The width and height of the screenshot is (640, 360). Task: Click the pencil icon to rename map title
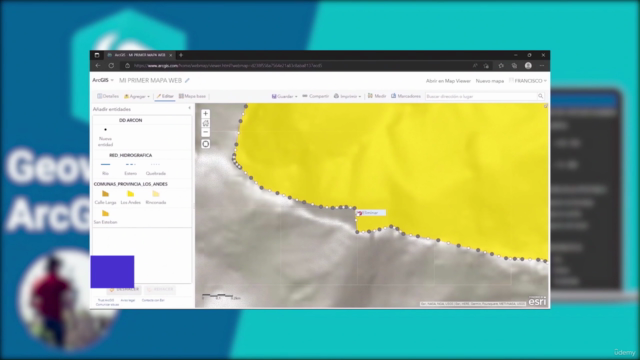187,80
